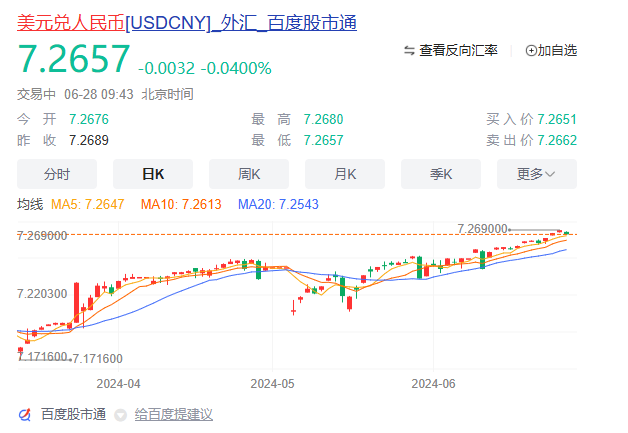The image size is (628, 433).
Task: Click the 2024-05 date label on chart axis
Action: pos(272,384)
